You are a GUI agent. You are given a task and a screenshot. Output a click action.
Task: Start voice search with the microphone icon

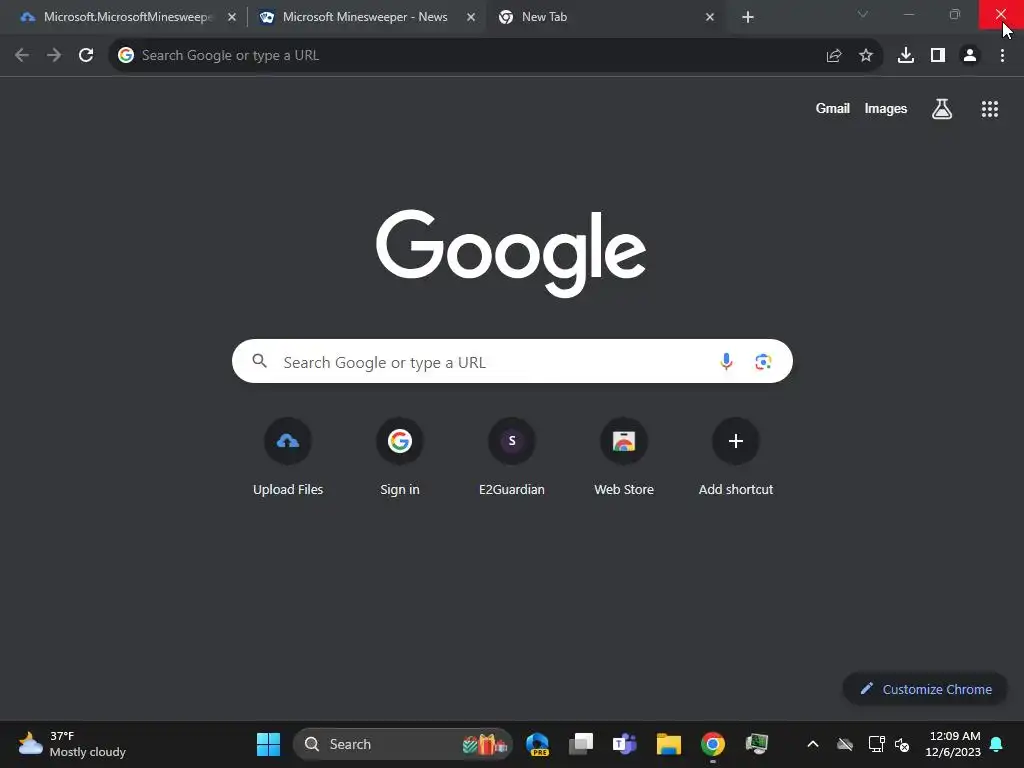[x=726, y=361]
